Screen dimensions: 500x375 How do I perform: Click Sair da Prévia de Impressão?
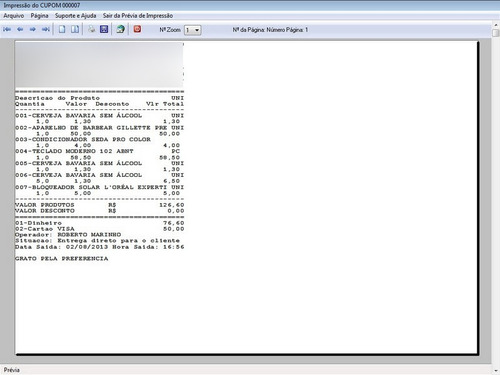point(138,16)
